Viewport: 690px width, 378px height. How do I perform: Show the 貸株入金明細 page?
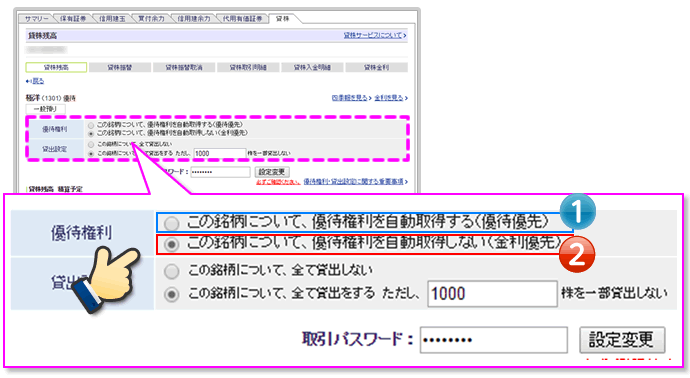312,67
